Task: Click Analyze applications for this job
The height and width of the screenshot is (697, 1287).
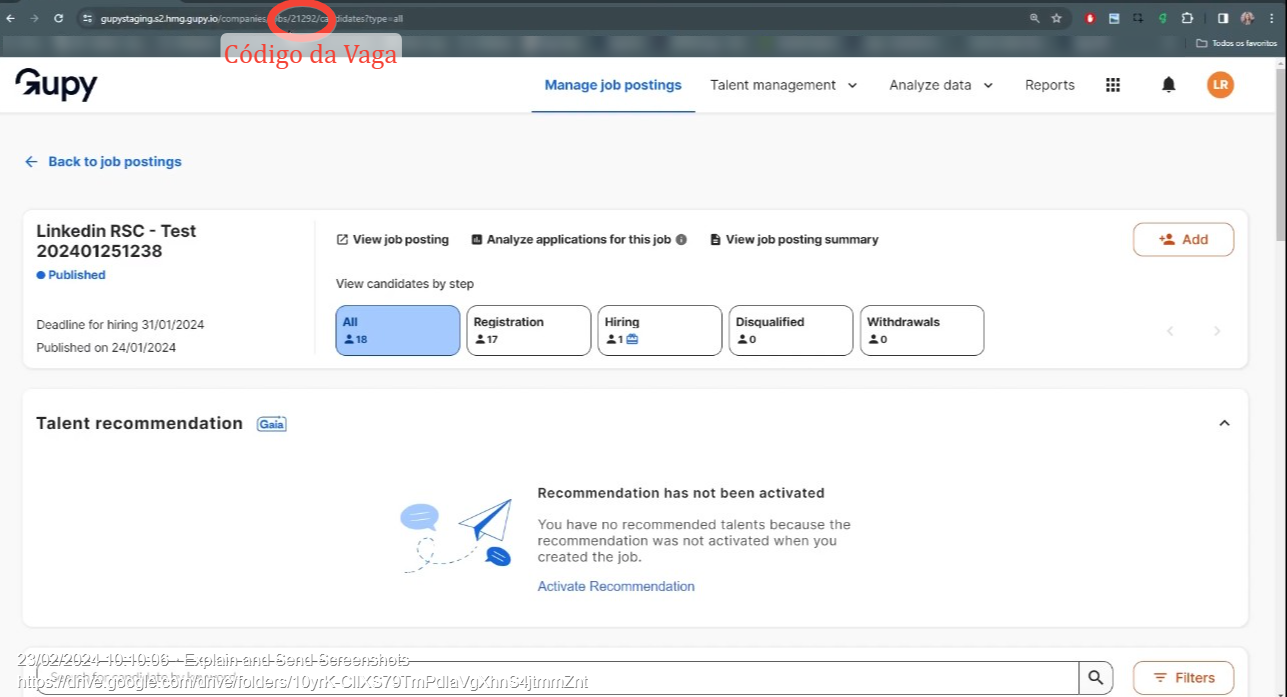Action: (x=571, y=240)
